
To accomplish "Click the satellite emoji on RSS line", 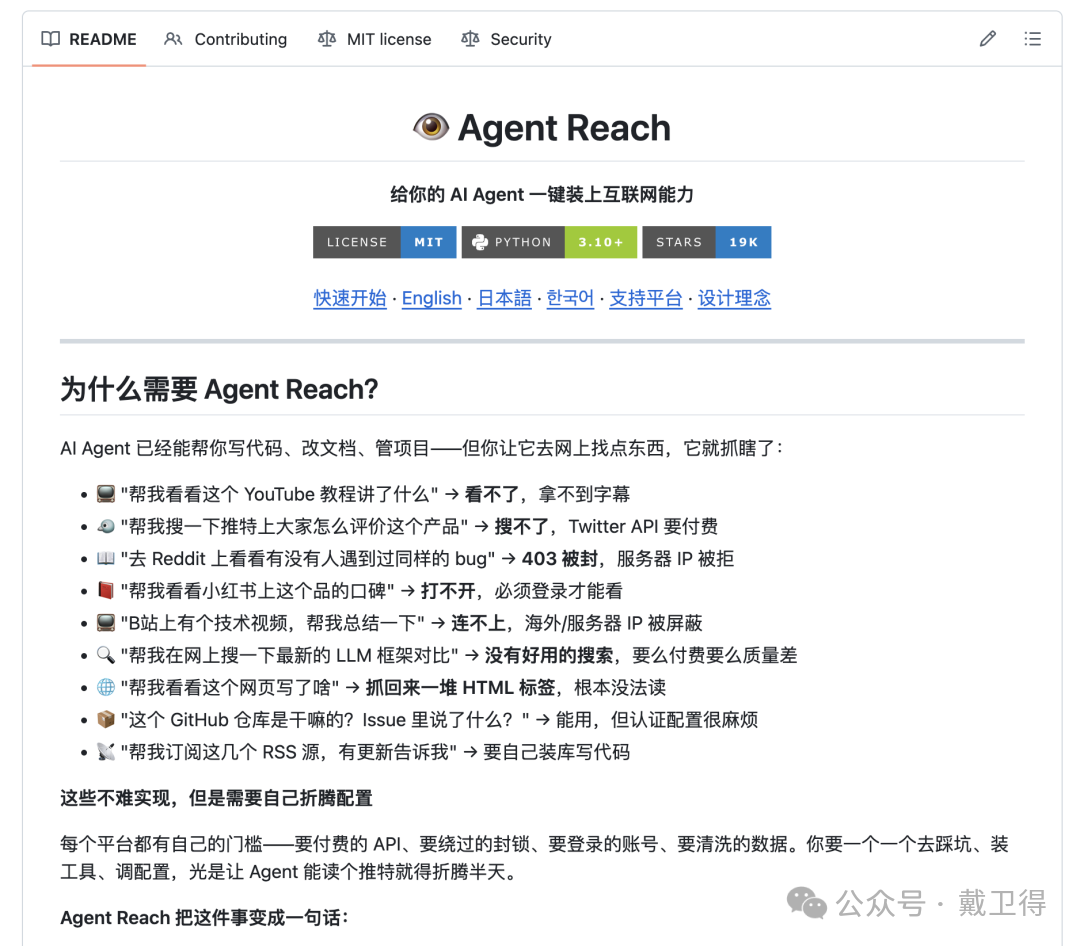I will 105,752.
